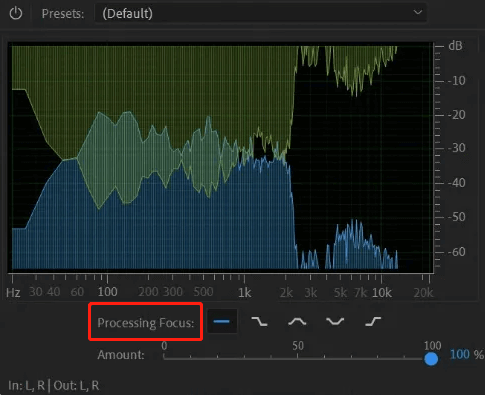
Task: Toggle the effect power button
Action: tap(16, 13)
